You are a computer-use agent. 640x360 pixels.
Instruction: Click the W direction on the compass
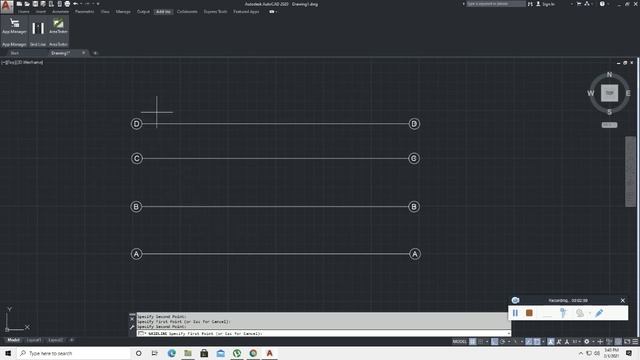(x=591, y=93)
